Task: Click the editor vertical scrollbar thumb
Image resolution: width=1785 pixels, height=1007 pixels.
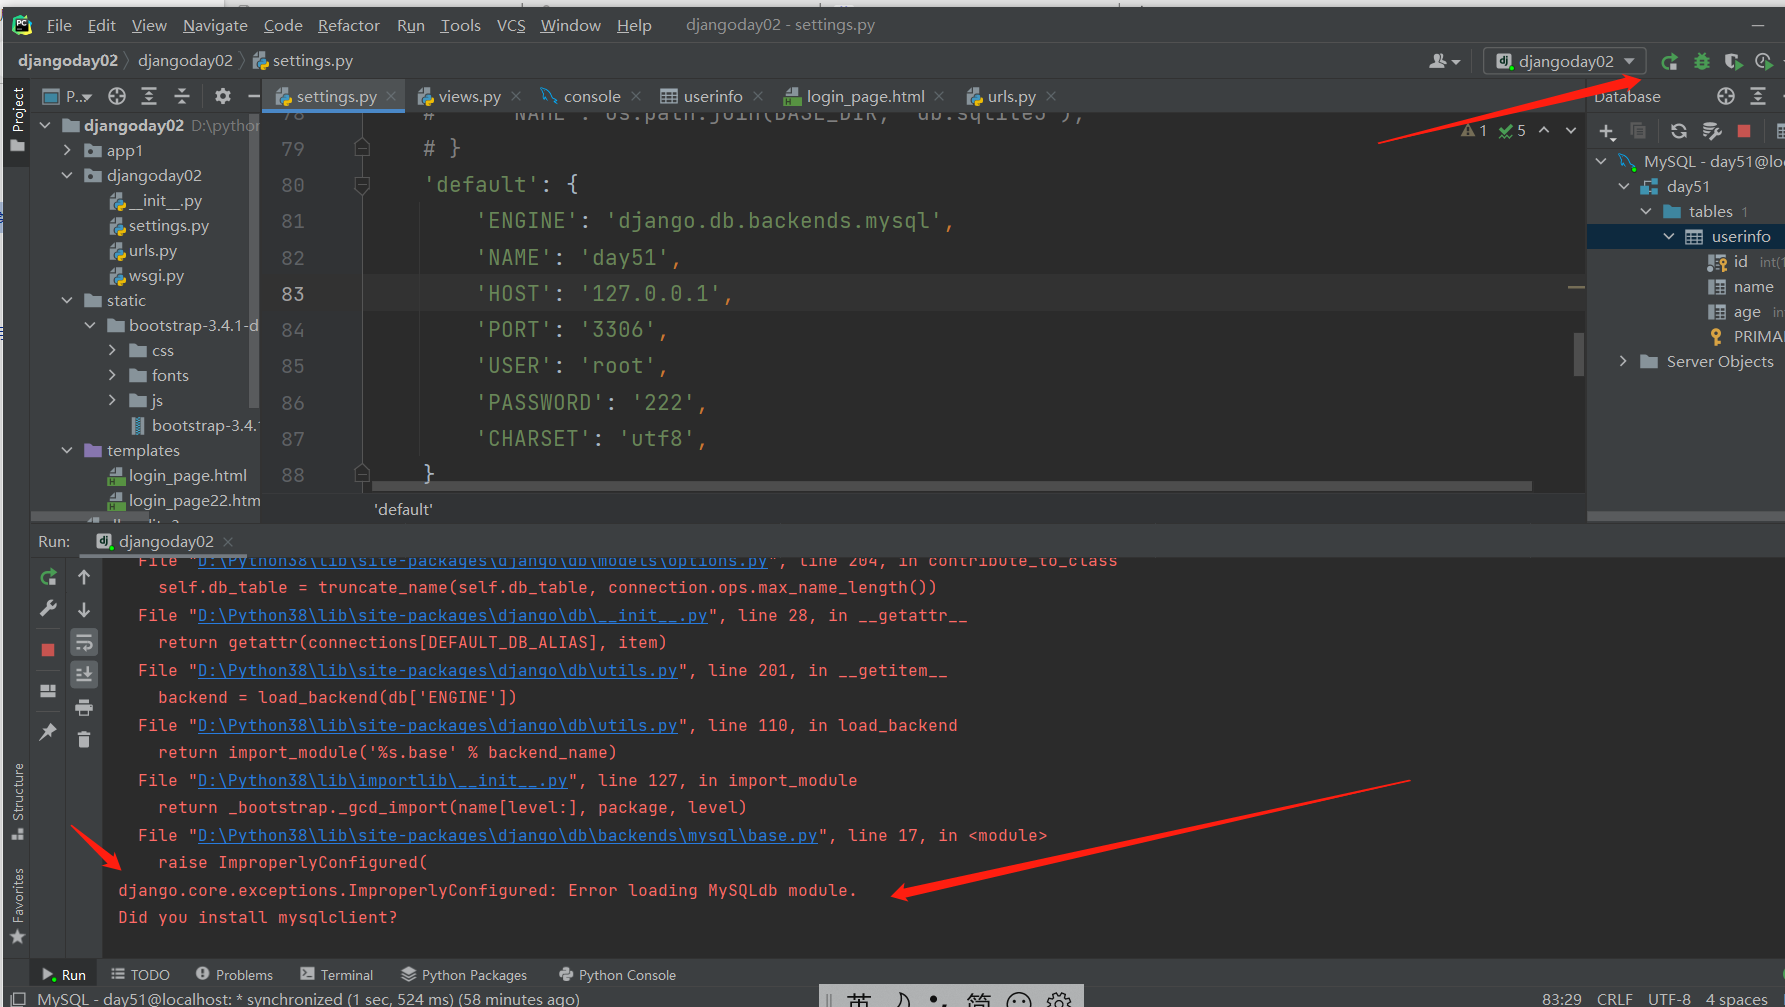Action: [x=1578, y=354]
